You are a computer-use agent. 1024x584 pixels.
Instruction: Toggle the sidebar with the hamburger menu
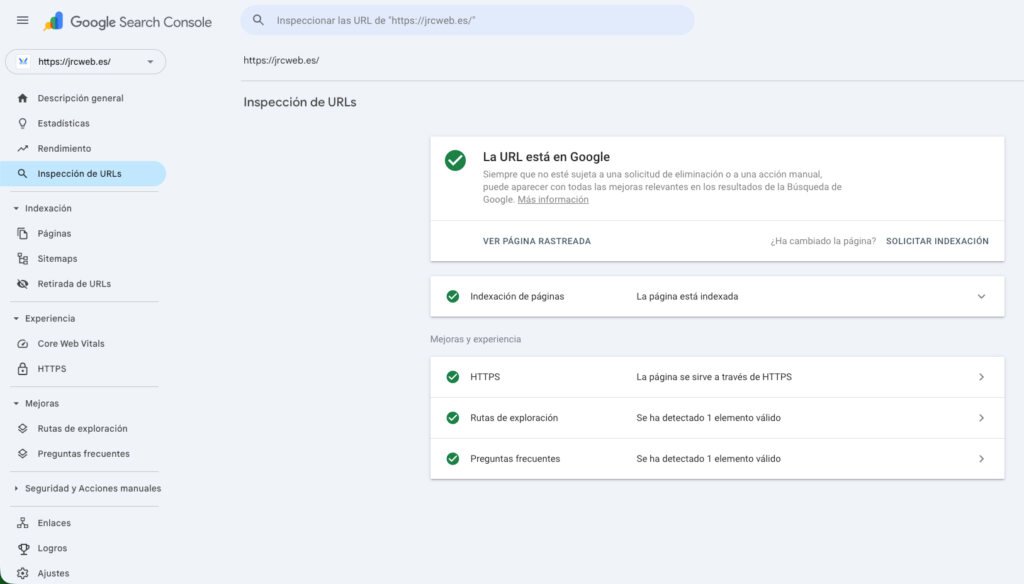pos(22,20)
